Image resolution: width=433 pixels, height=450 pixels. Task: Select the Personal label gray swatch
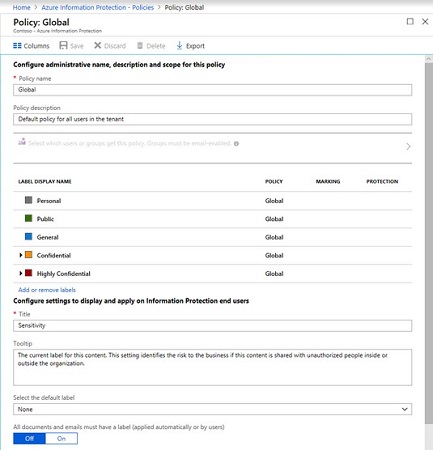coord(29,200)
